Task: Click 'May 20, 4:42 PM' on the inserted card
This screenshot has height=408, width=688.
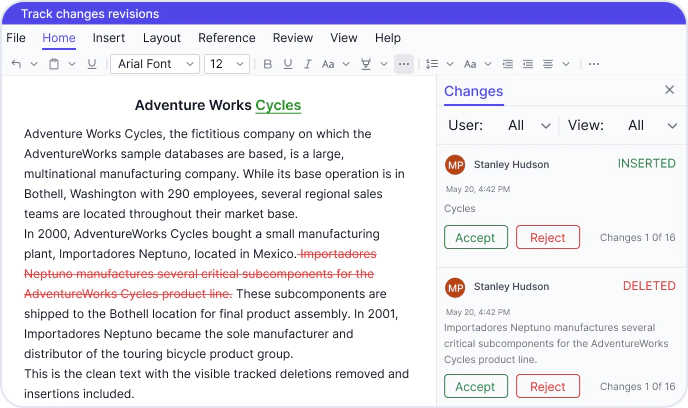Action: click(x=478, y=189)
